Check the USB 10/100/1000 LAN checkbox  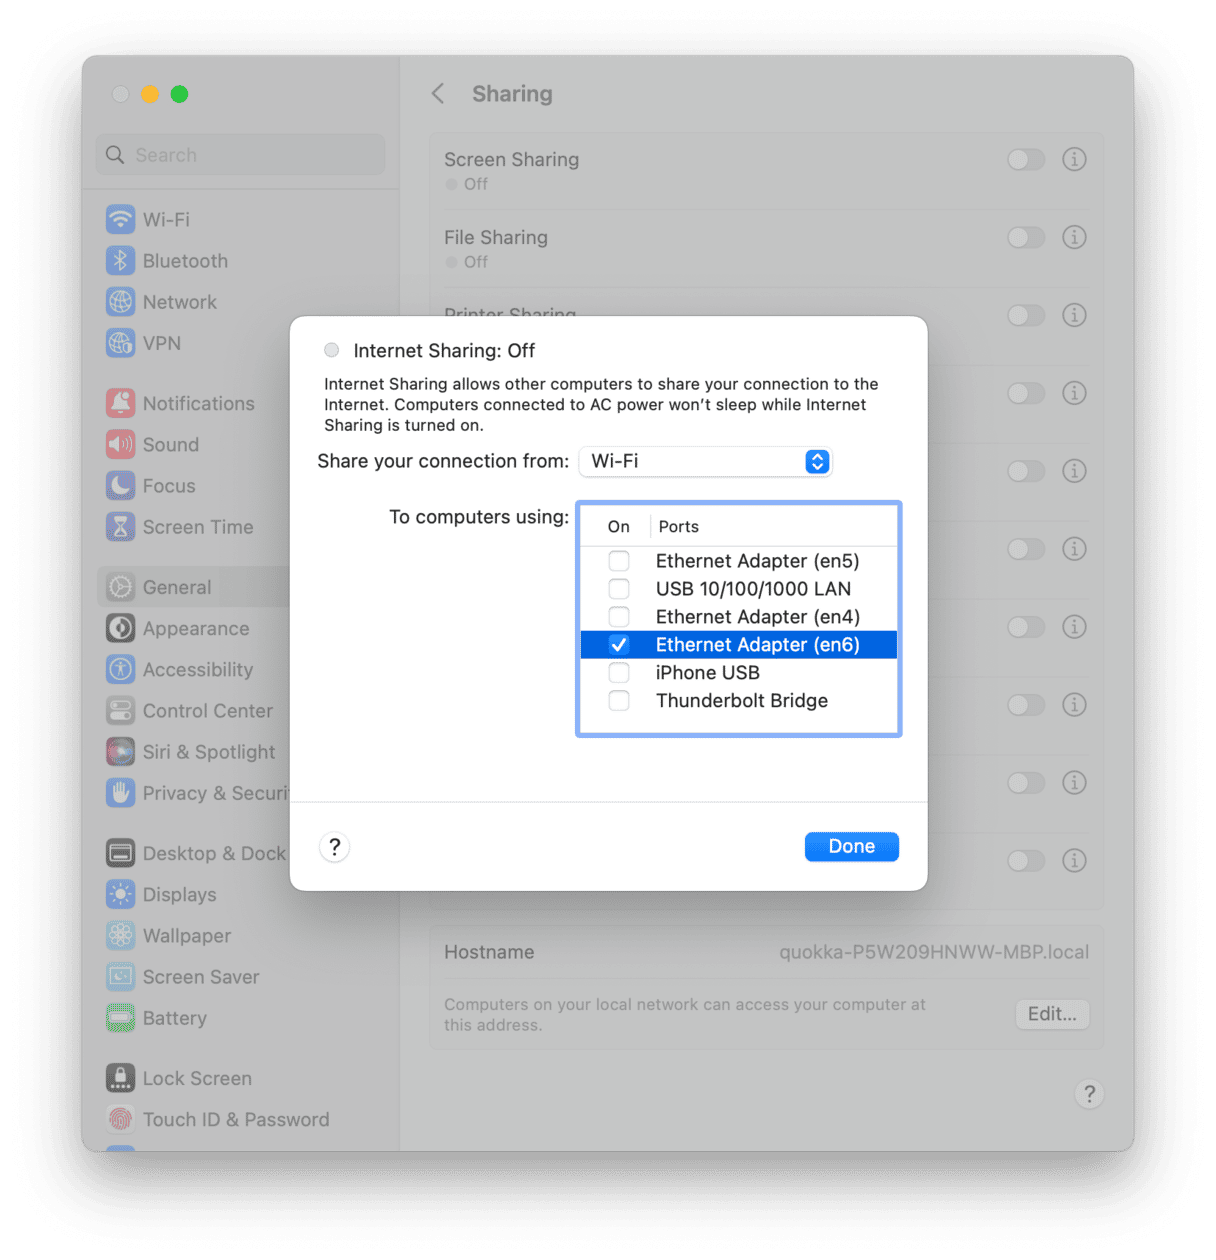[x=619, y=589]
